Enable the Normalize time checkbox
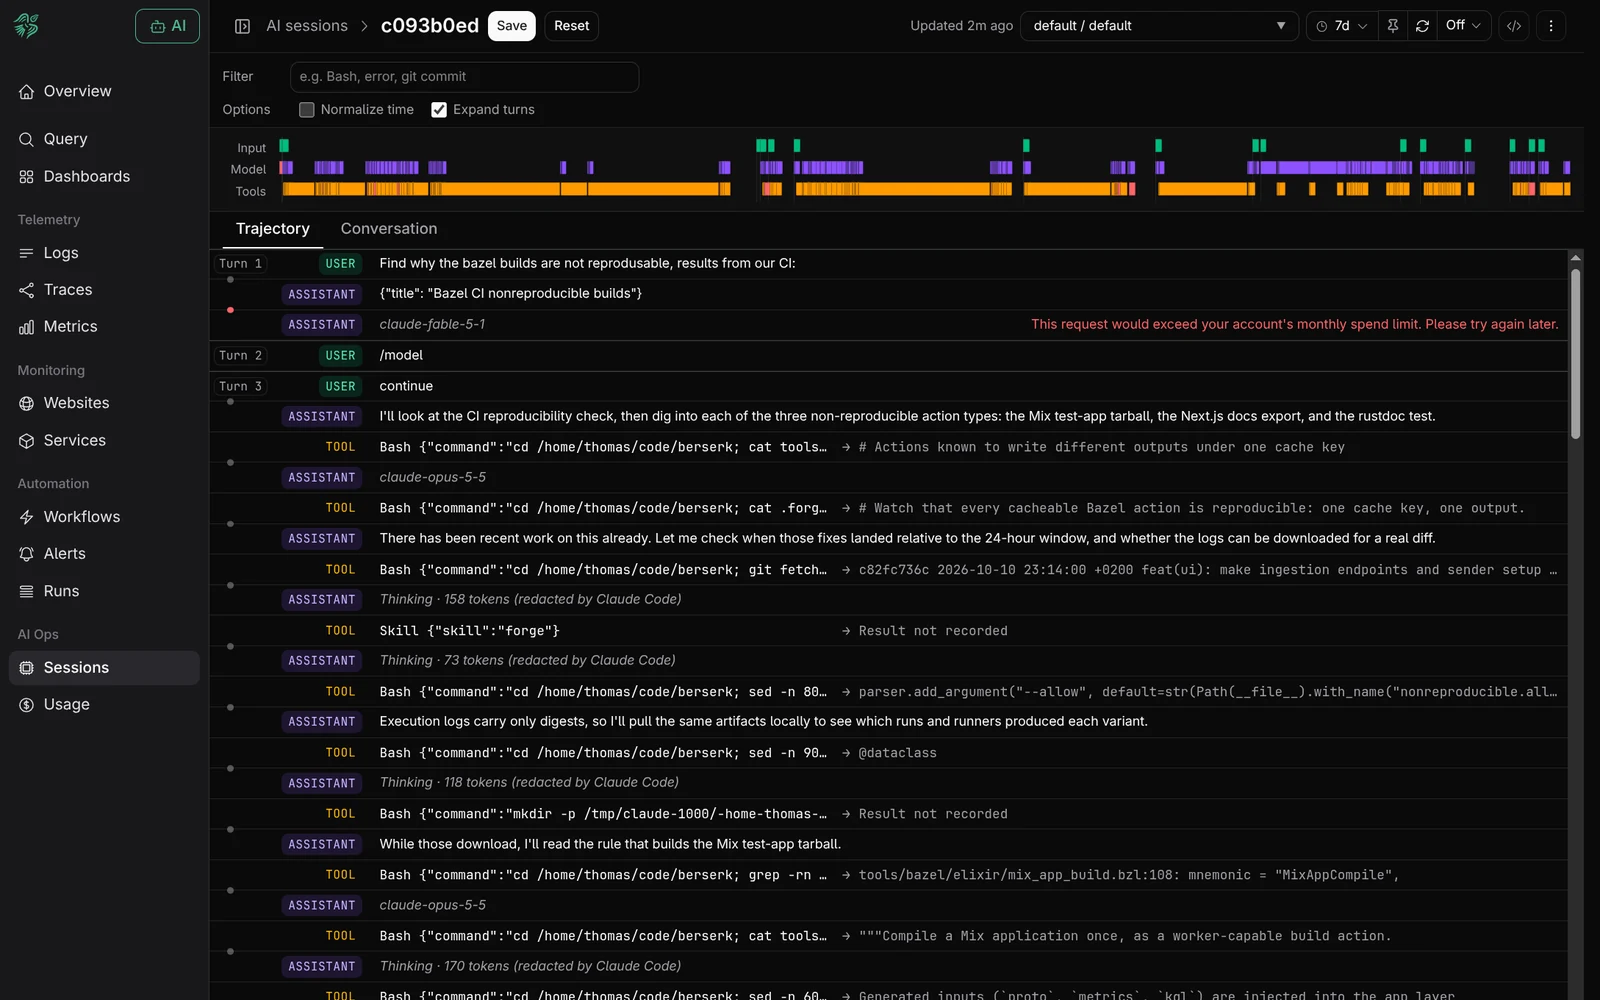Image resolution: width=1600 pixels, height=1000 pixels. pos(307,110)
